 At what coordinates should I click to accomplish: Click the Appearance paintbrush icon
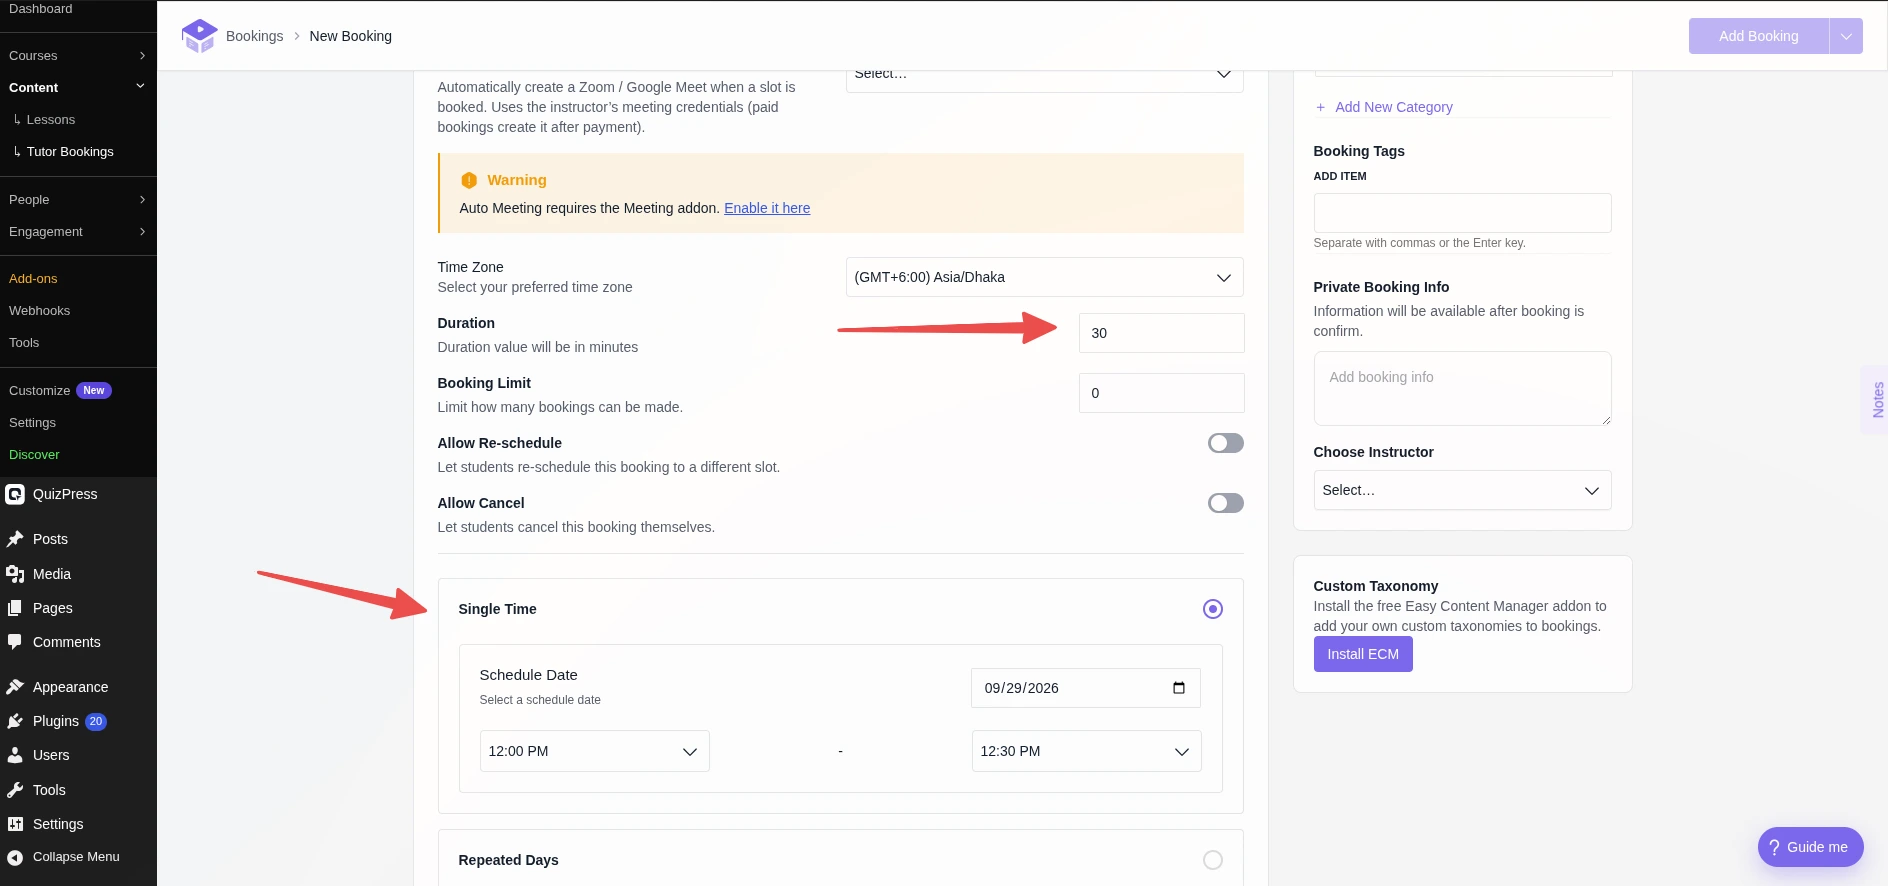point(15,687)
